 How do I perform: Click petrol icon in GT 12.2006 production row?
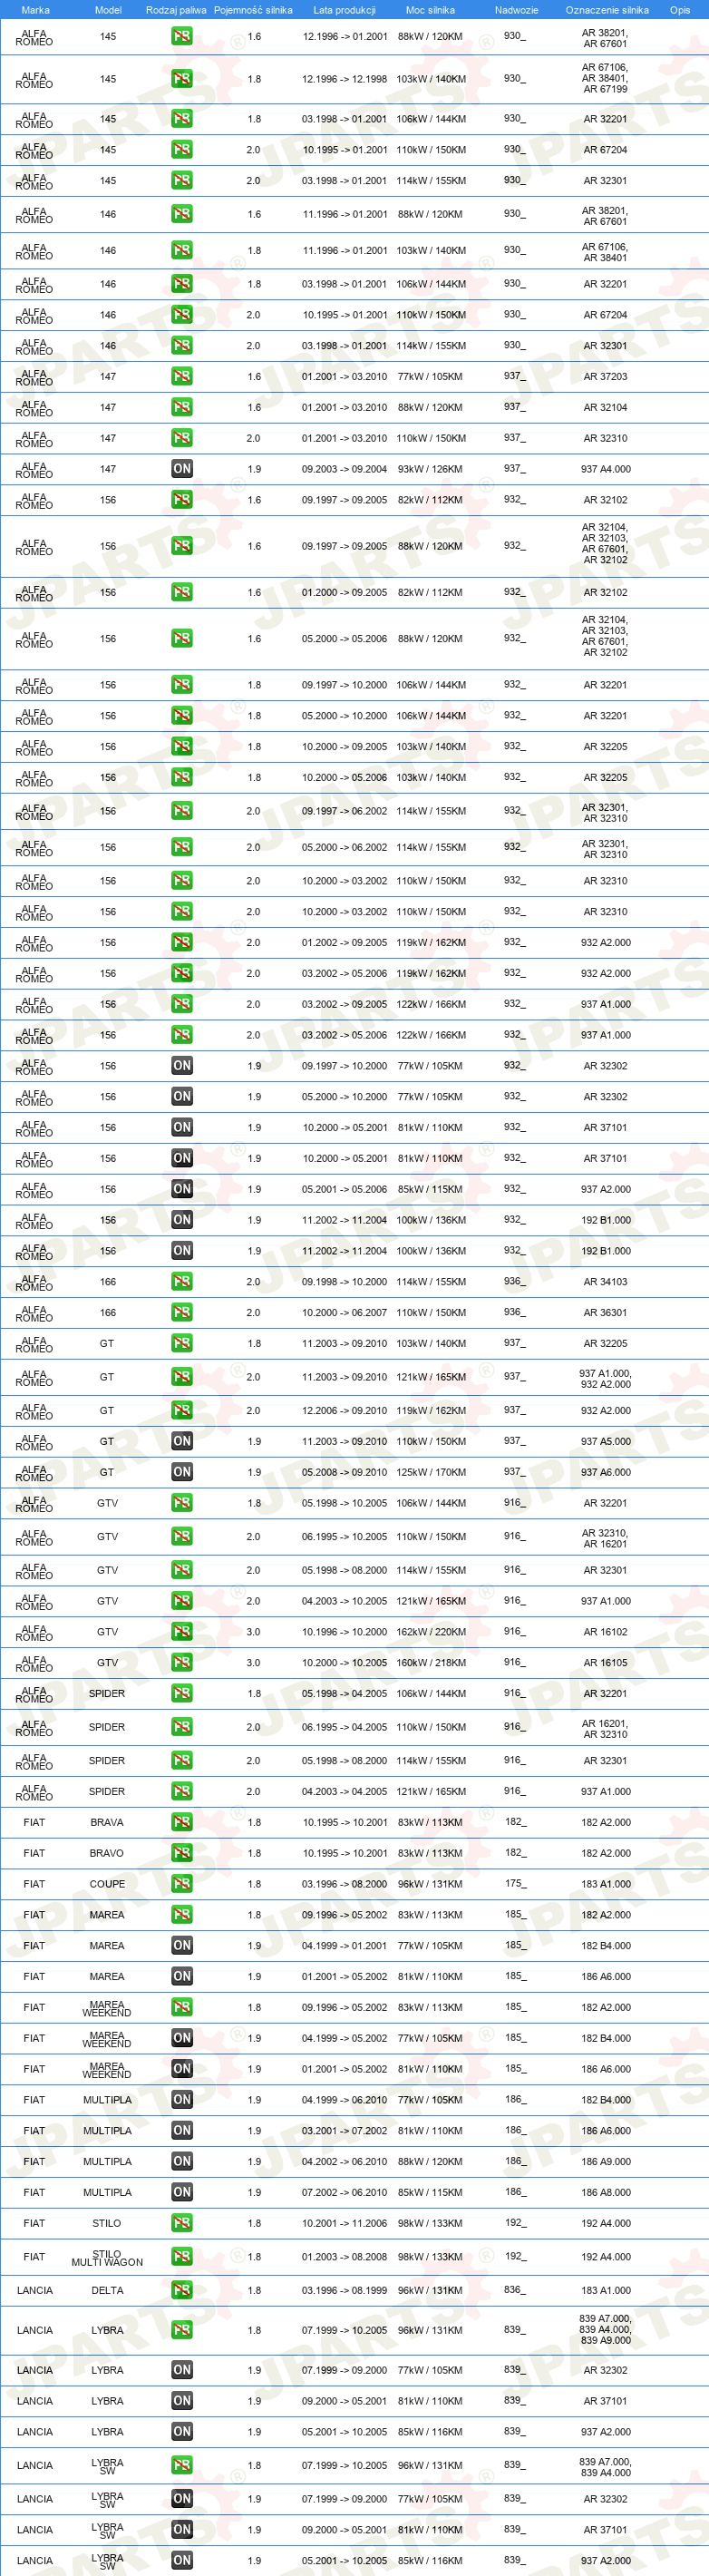181,1411
